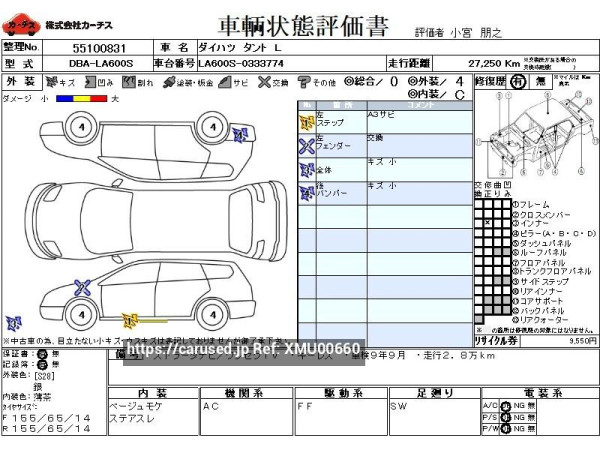Click 総合 grade value 0
This screenshot has height=450, width=600.
394,82
